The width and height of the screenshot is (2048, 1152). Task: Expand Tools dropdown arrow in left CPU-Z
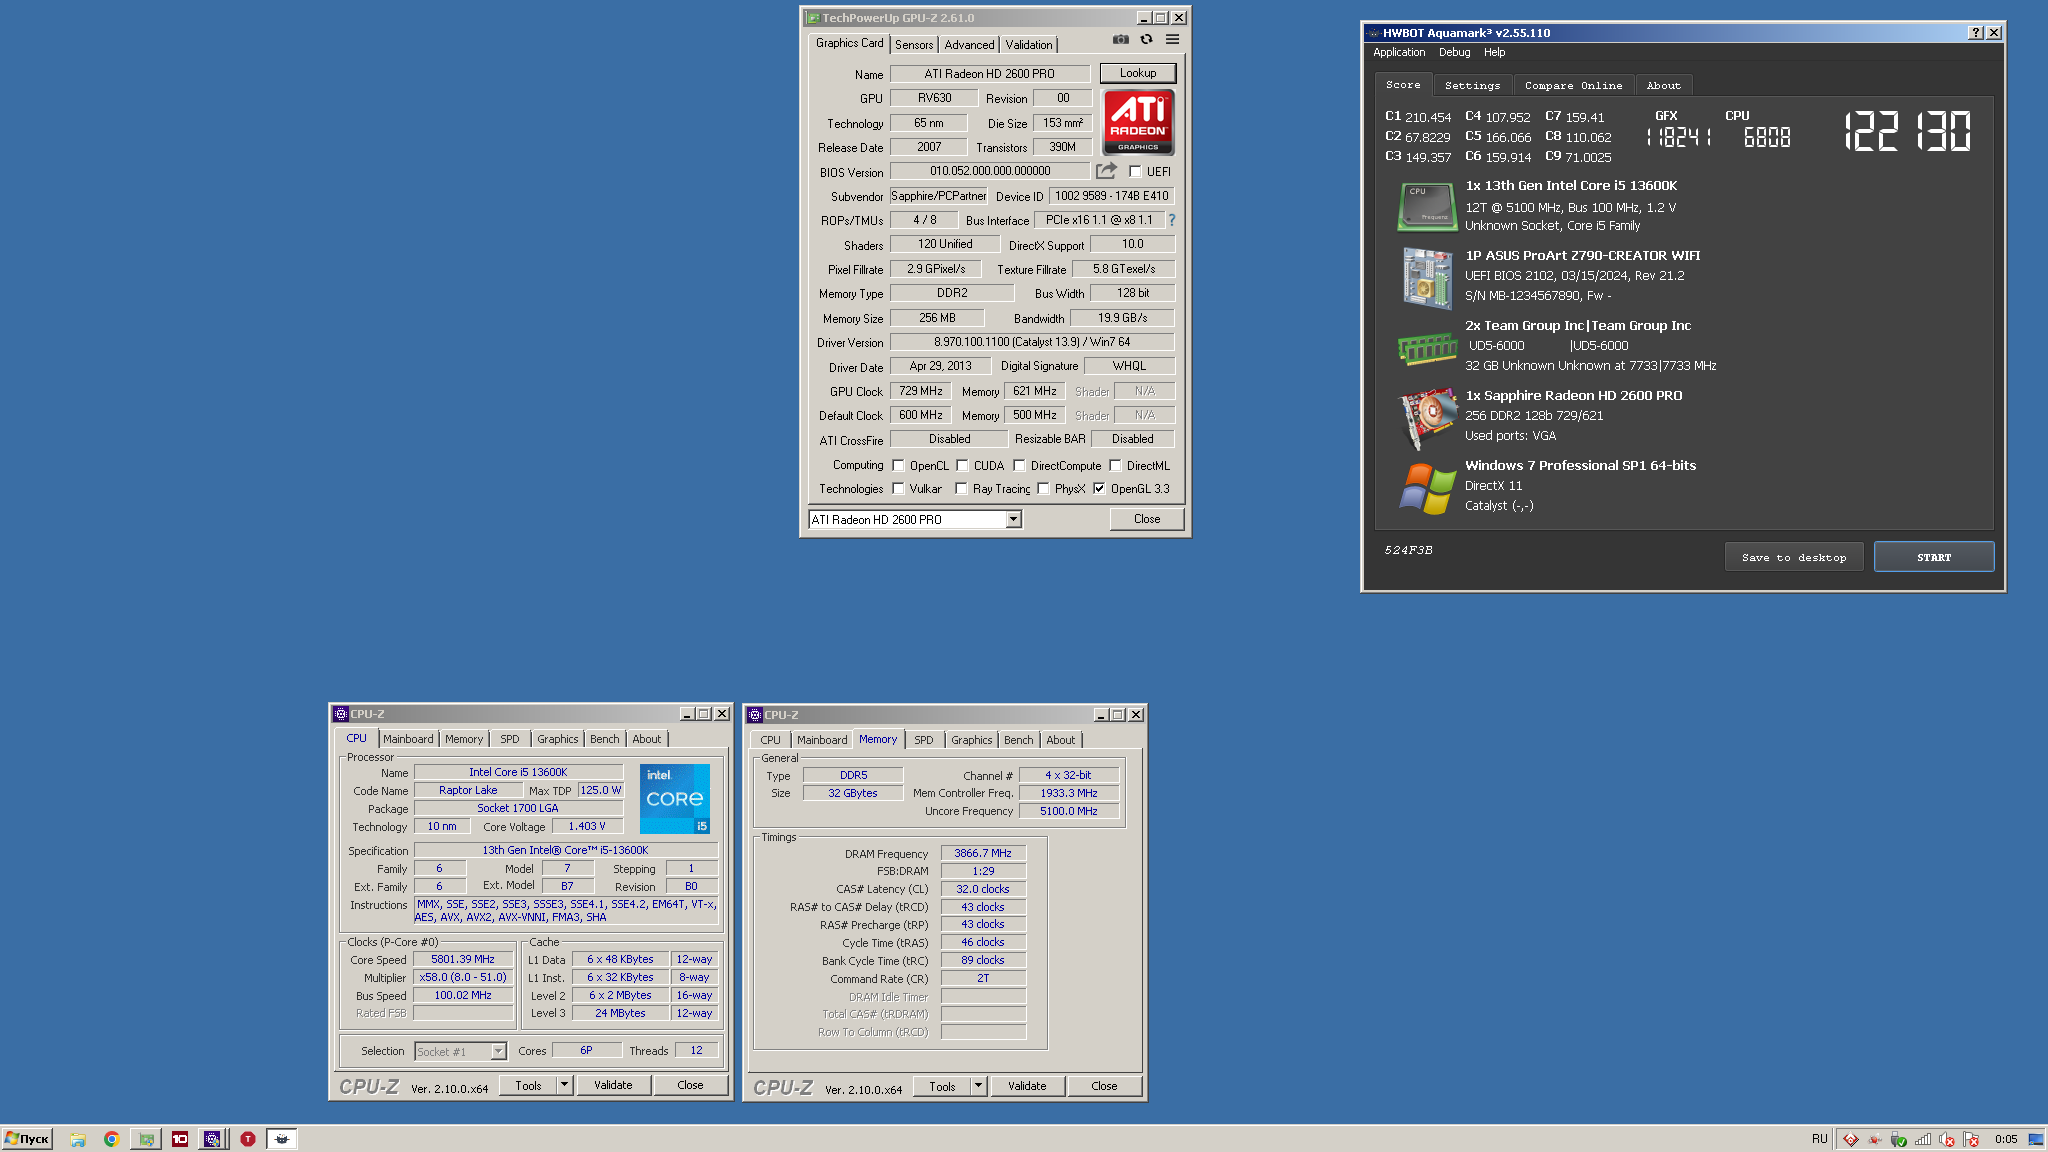pos(564,1085)
